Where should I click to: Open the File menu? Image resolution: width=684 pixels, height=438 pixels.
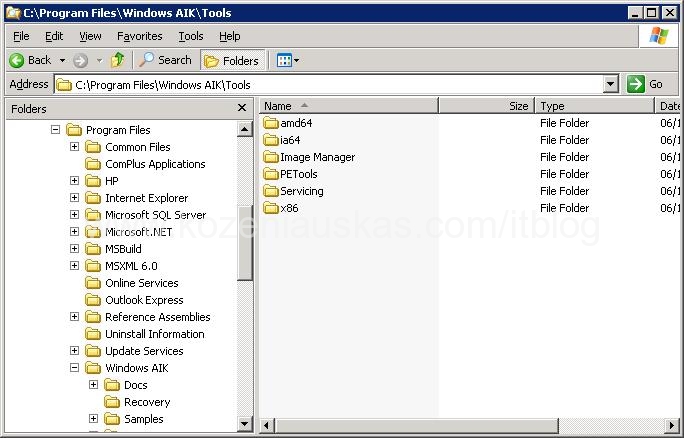pyautogui.click(x=21, y=36)
